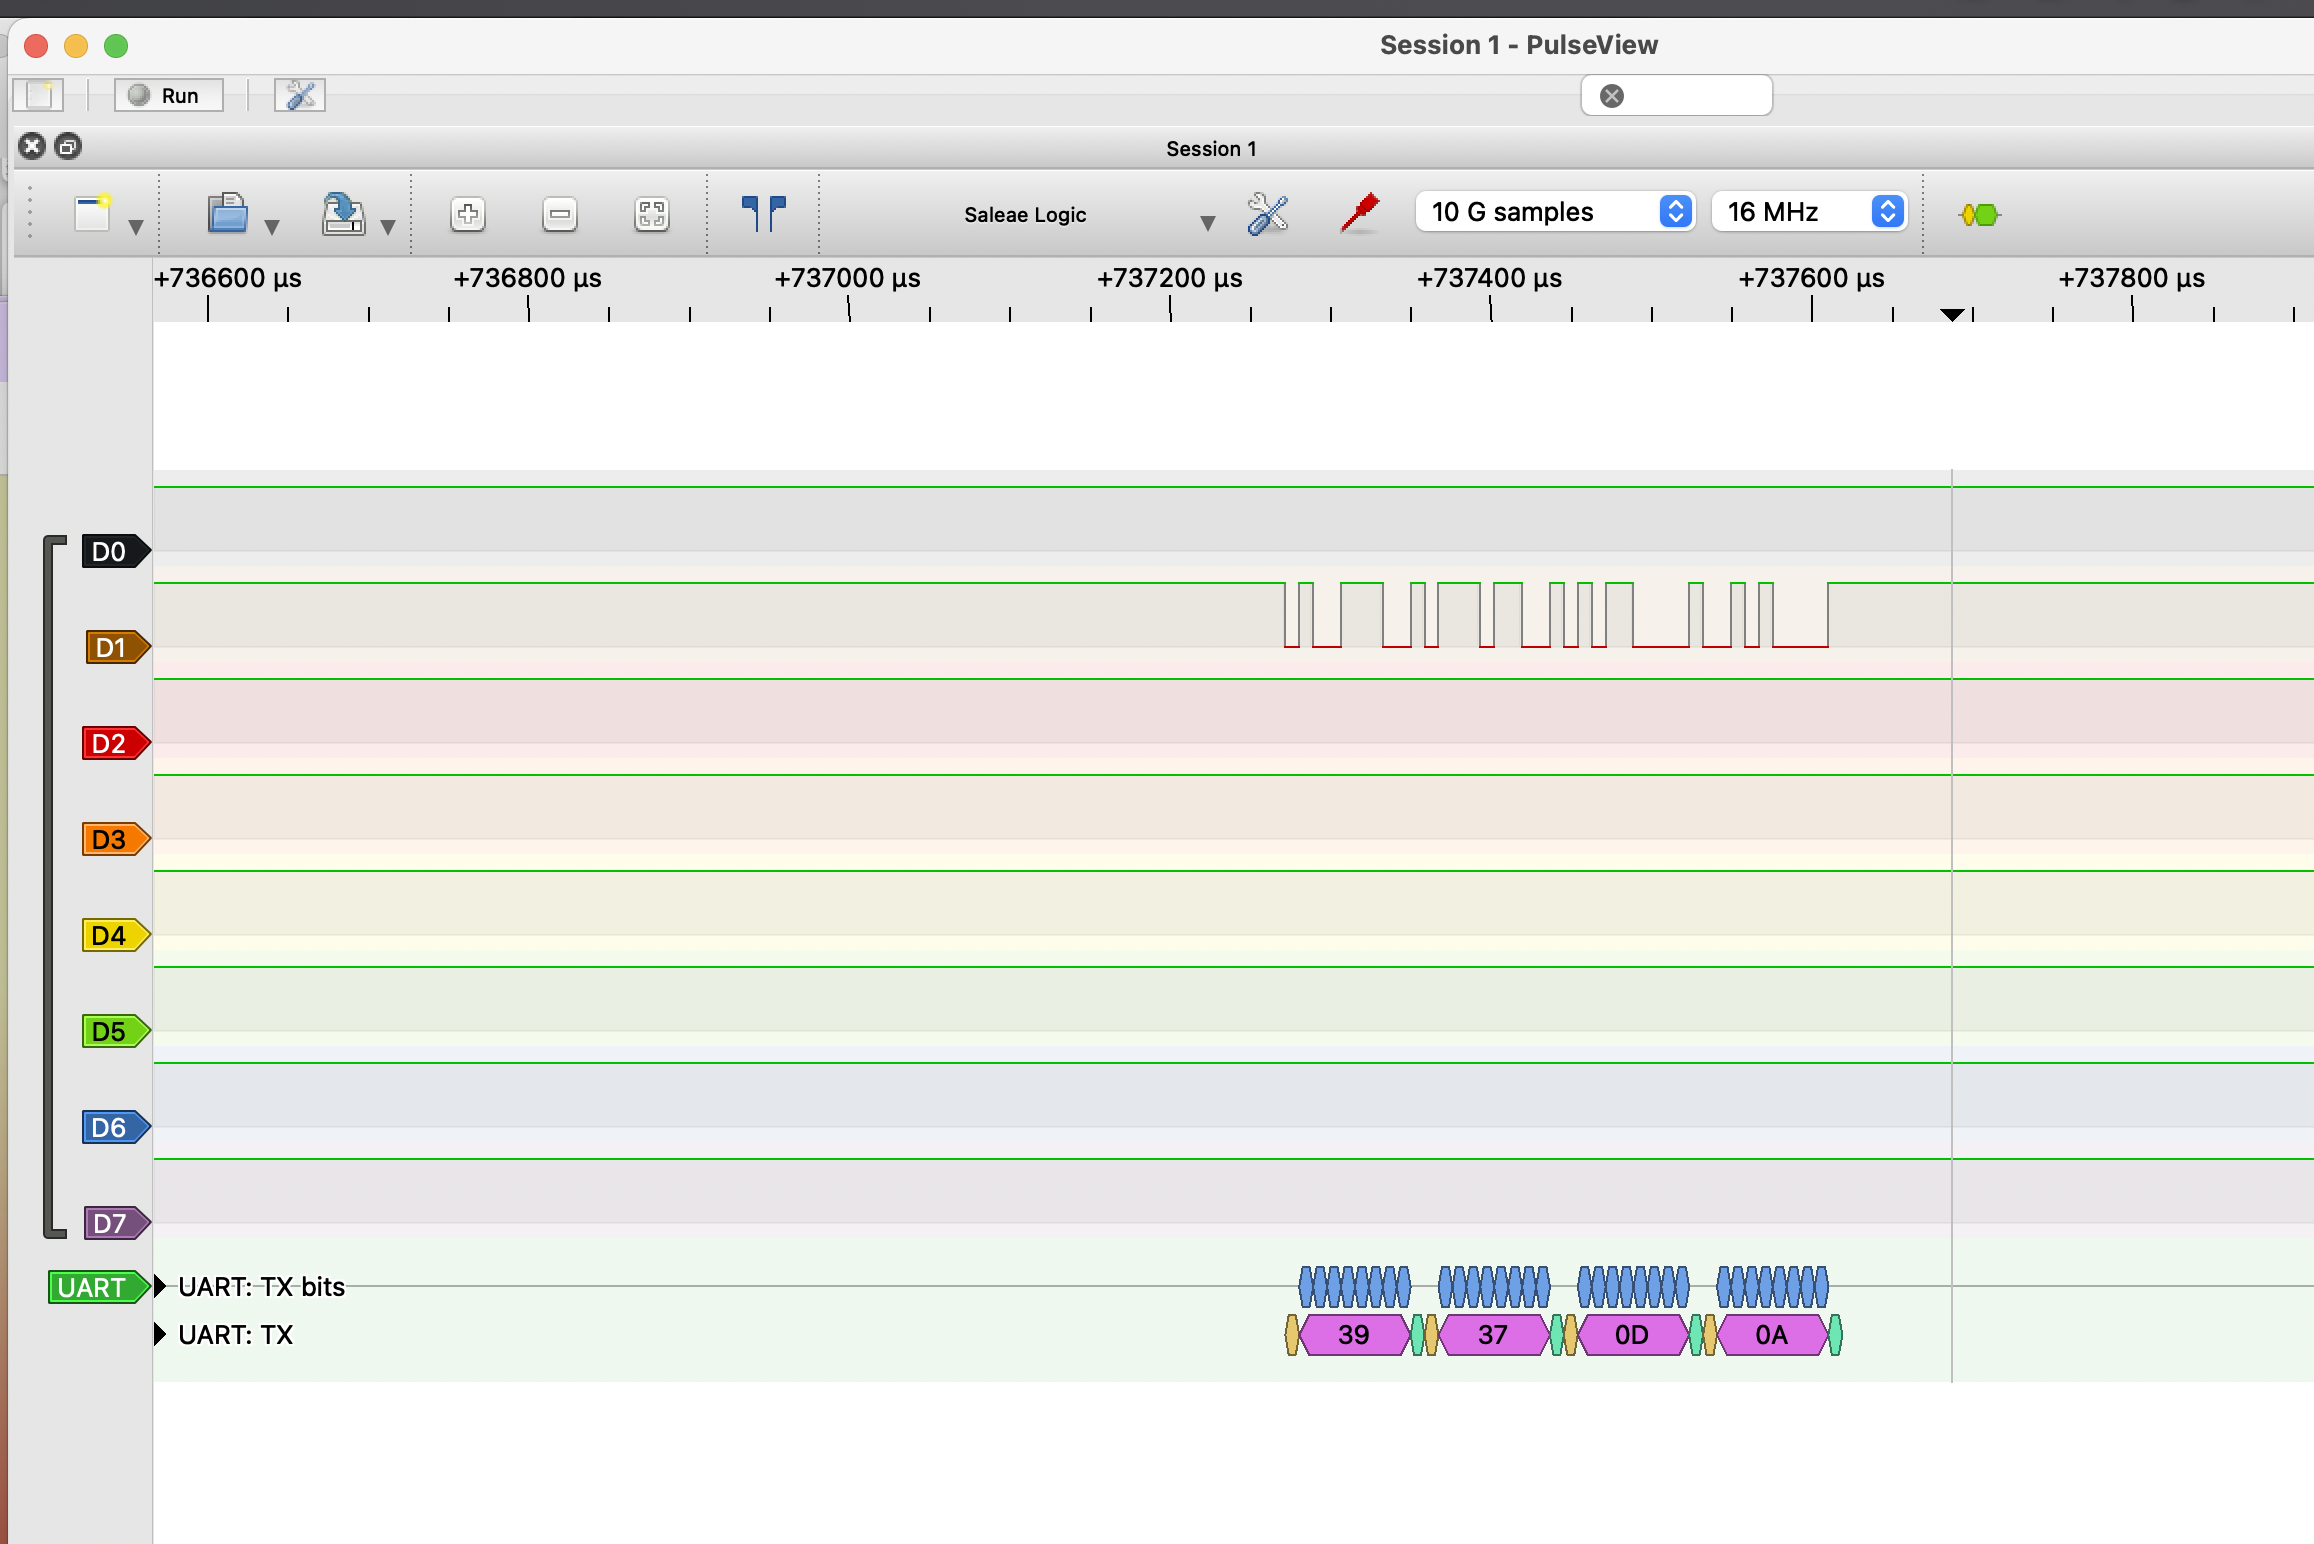Image resolution: width=2314 pixels, height=1544 pixels.
Task: Click the save file icon
Action: tap(343, 214)
